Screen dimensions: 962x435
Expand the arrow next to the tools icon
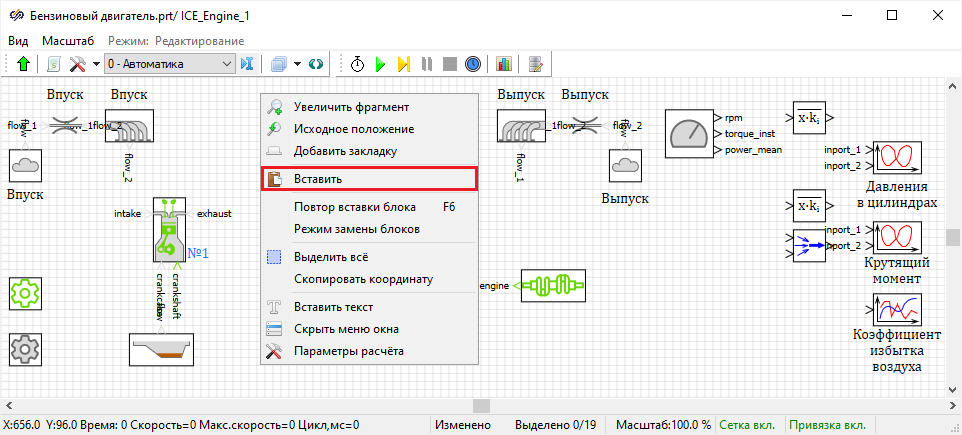tap(96, 64)
